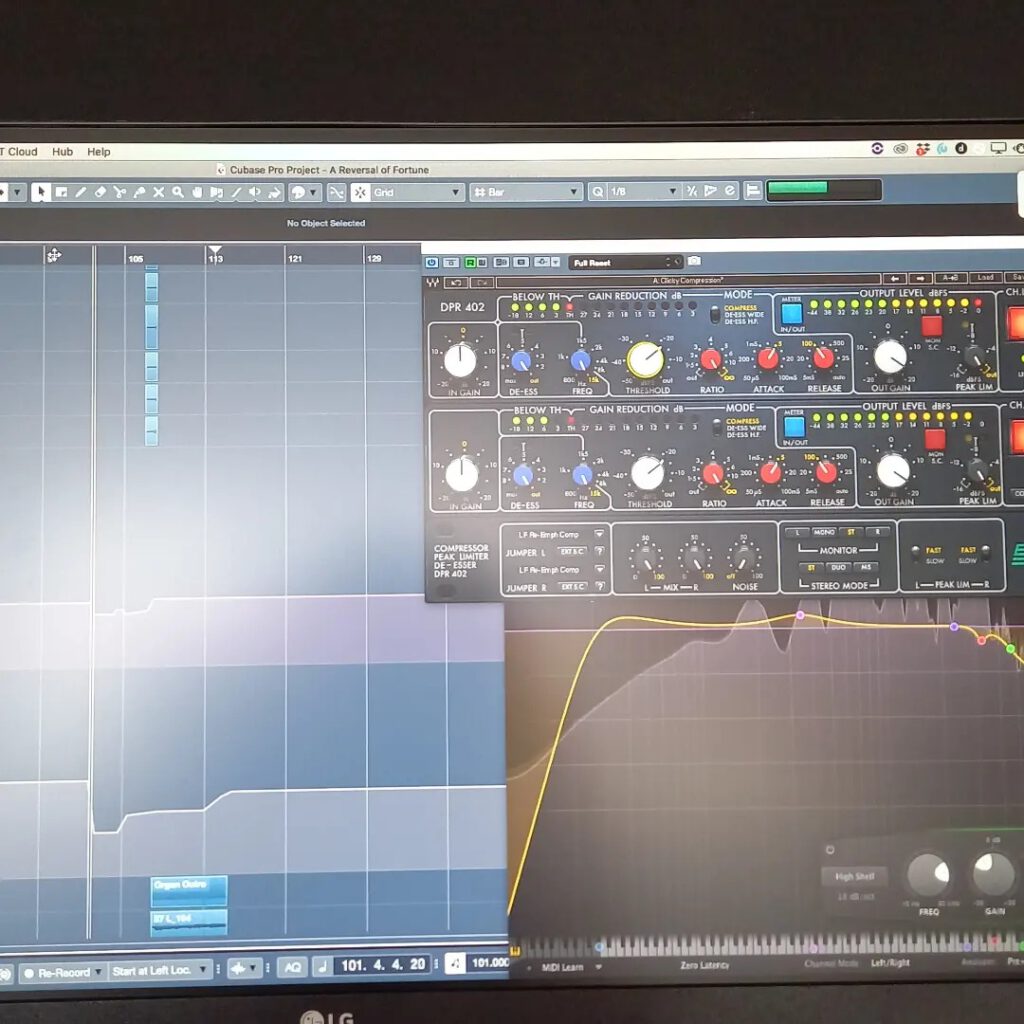Screen dimensions: 1024x1024
Task: Click the blue Meter In/Out button, top channel
Action: 792,313
